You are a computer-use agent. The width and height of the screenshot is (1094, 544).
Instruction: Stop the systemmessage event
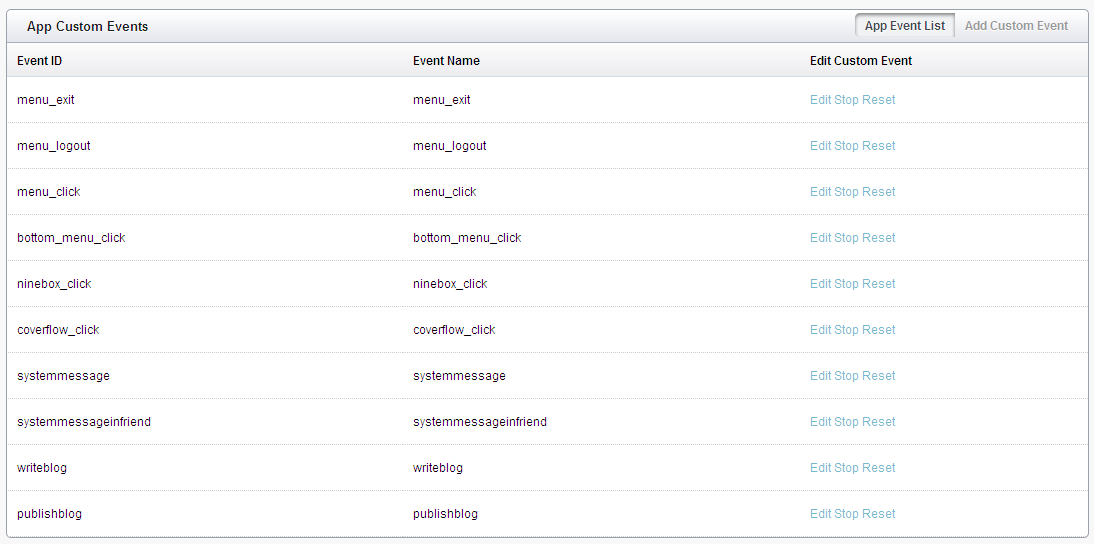[846, 376]
